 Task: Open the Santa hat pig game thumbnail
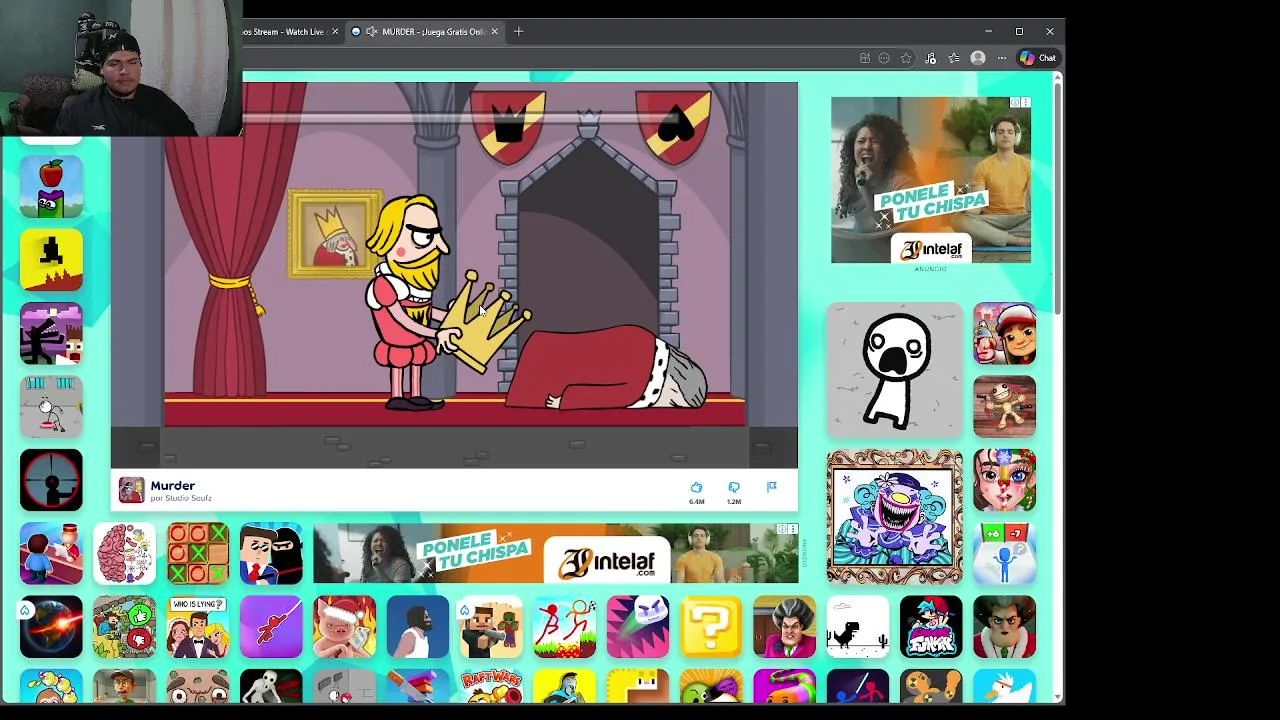click(344, 627)
